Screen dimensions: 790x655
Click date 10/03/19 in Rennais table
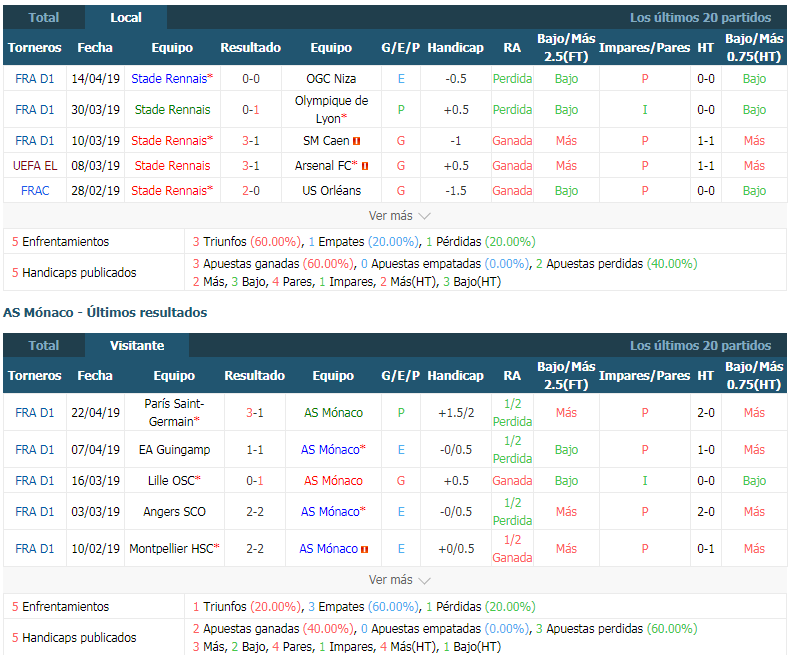tap(95, 141)
